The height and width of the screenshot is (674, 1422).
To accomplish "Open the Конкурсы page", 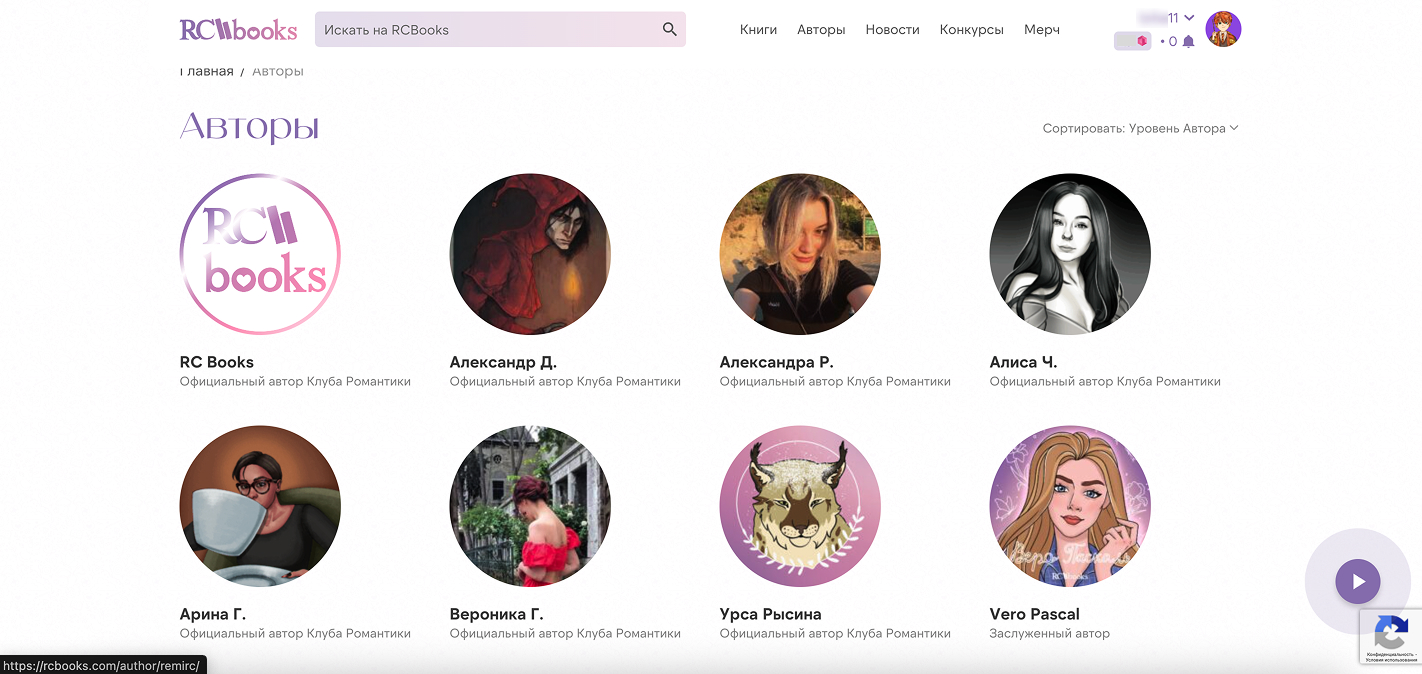I will (971, 30).
